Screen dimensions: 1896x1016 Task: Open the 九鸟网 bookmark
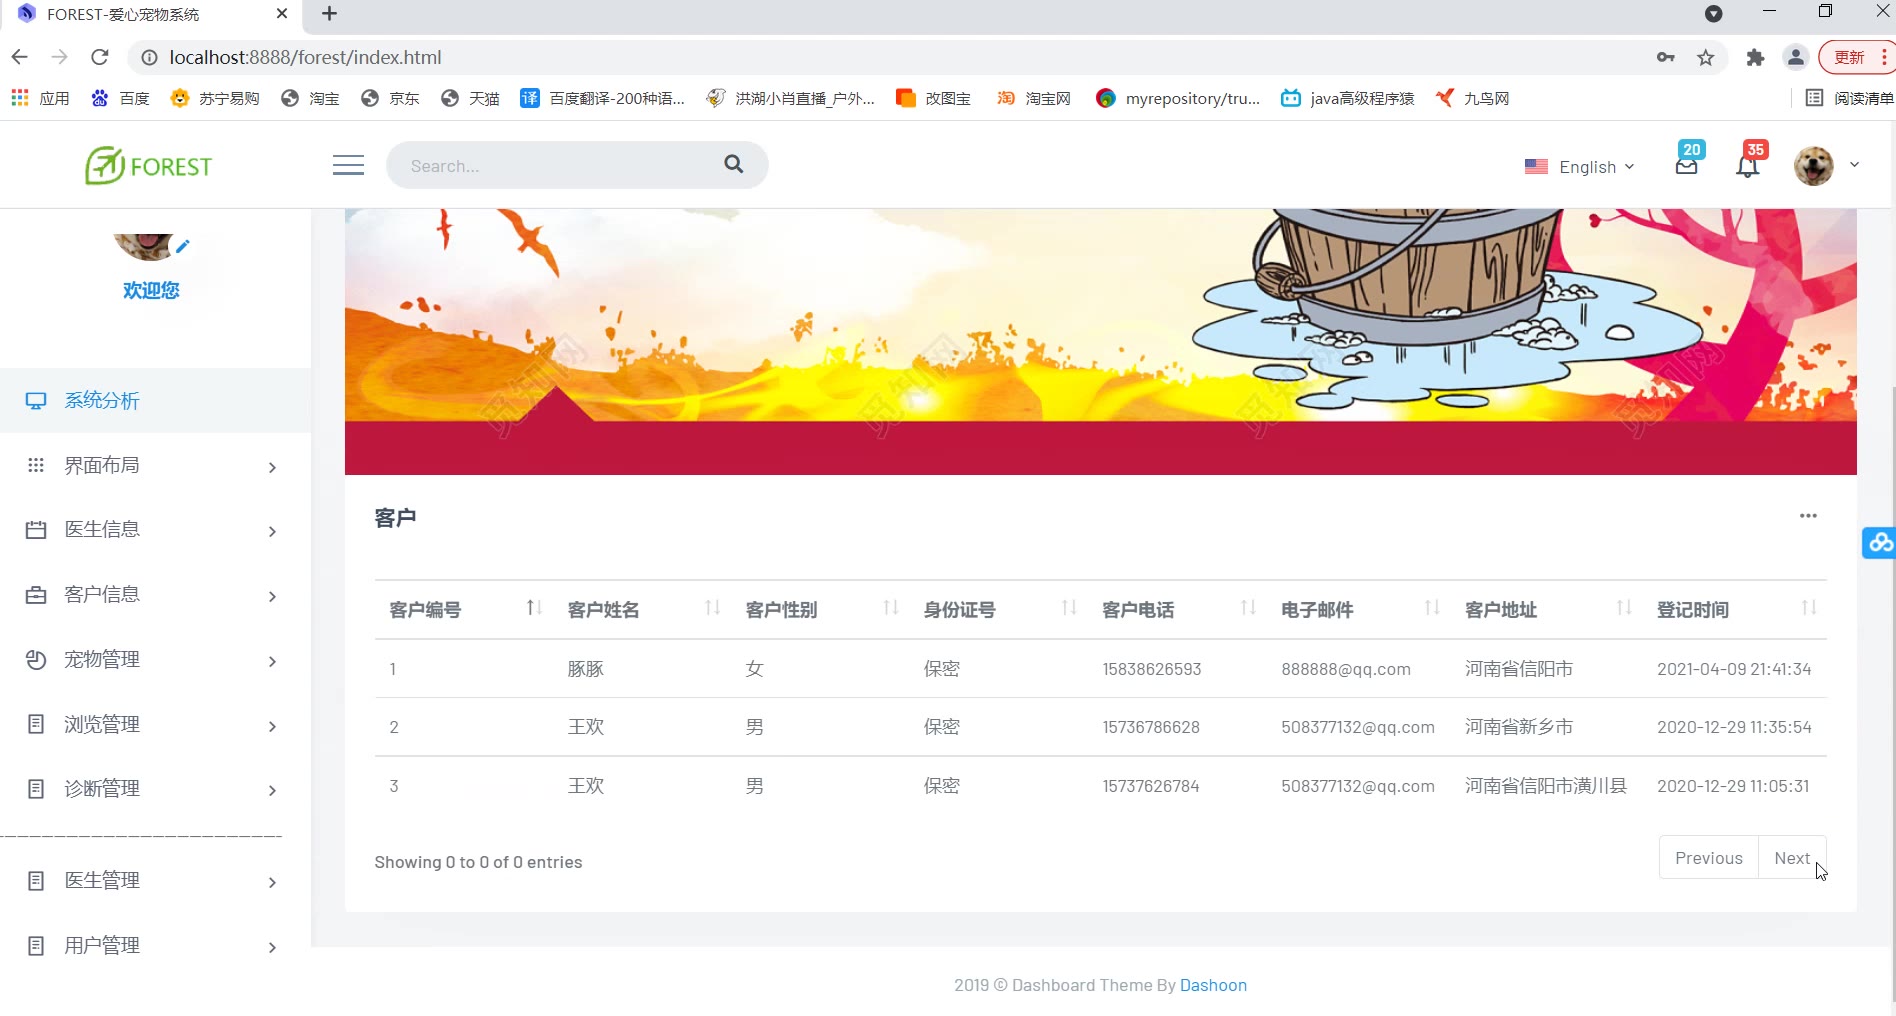1472,98
